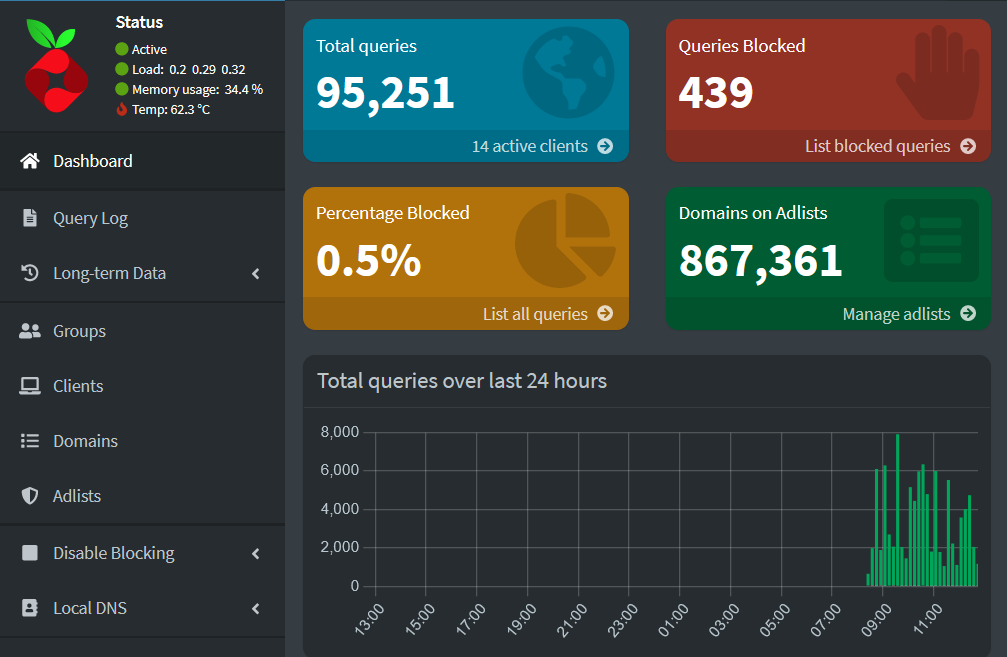Click the Active status indicator dot
The width and height of the screenshot is (1007, 657).
[x=122, y=48]
